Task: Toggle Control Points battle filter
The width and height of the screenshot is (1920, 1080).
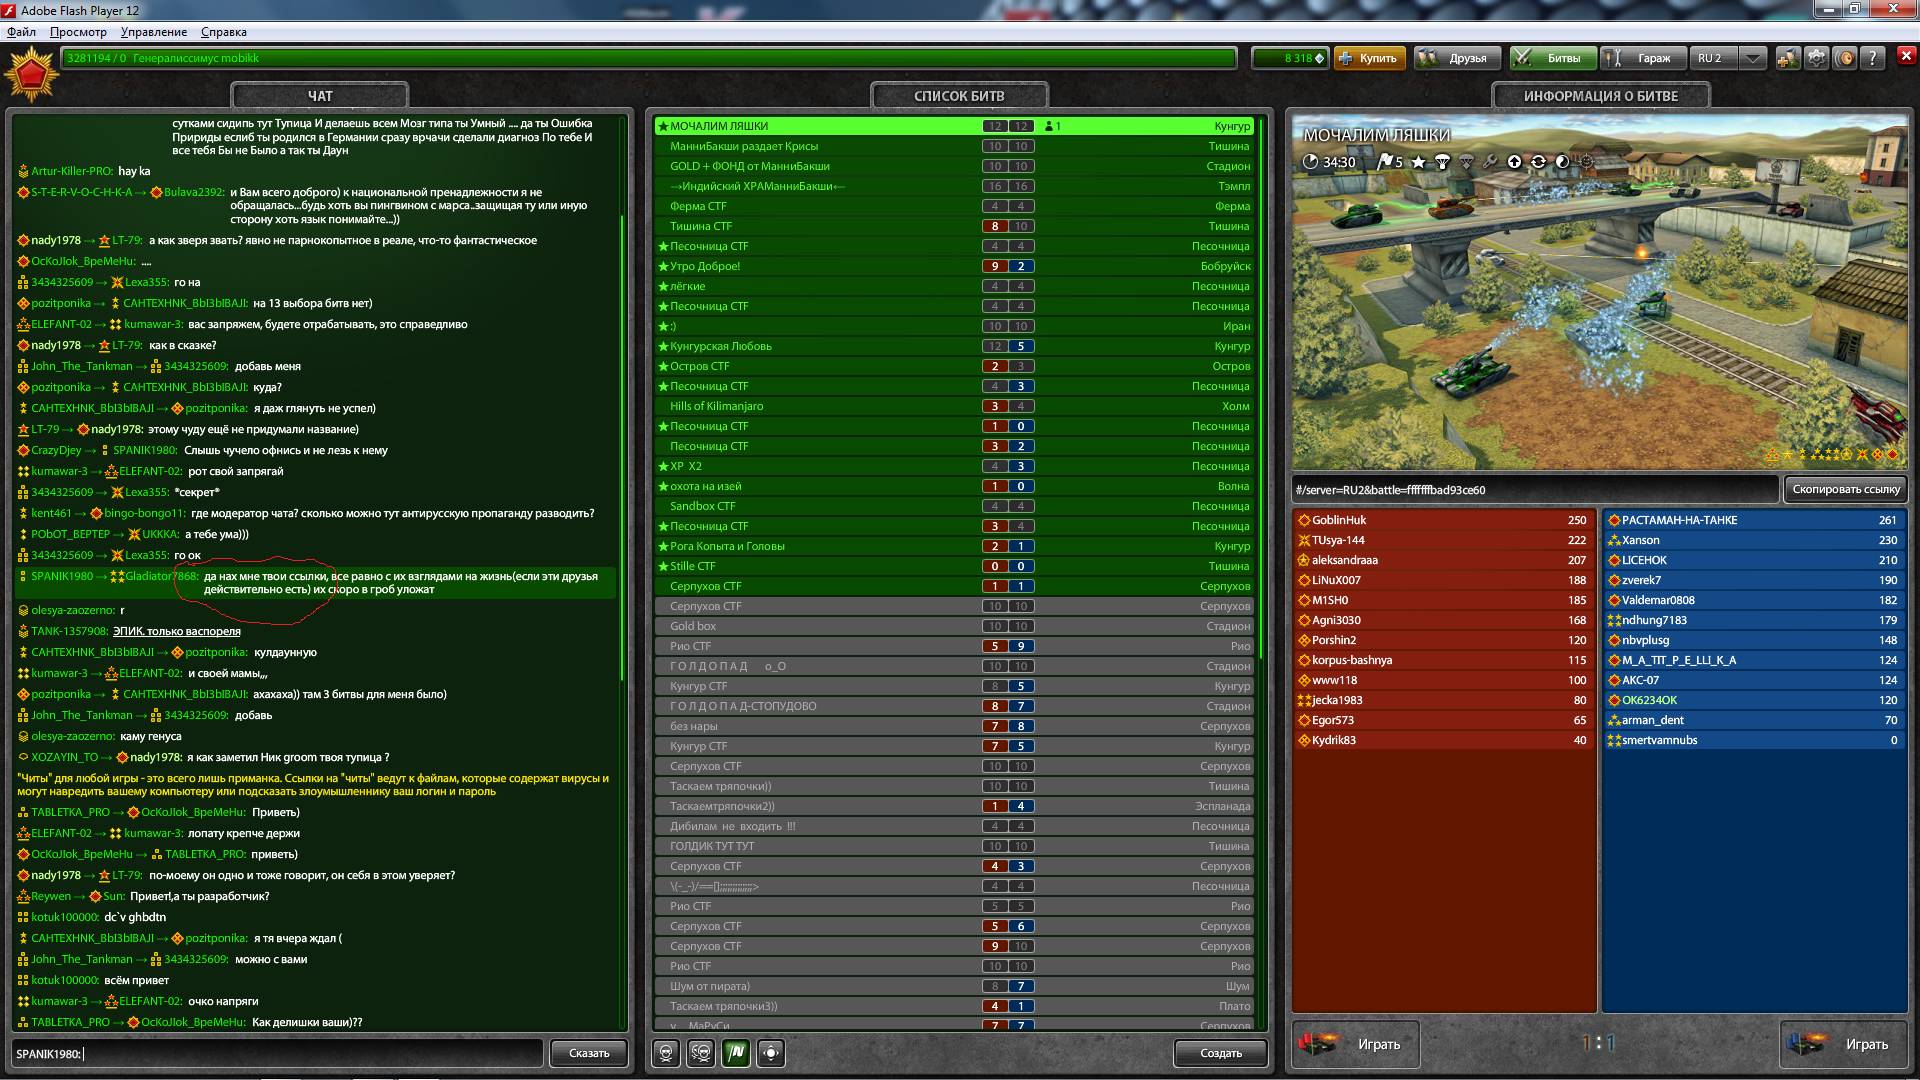Action: tap(770, 1052)
